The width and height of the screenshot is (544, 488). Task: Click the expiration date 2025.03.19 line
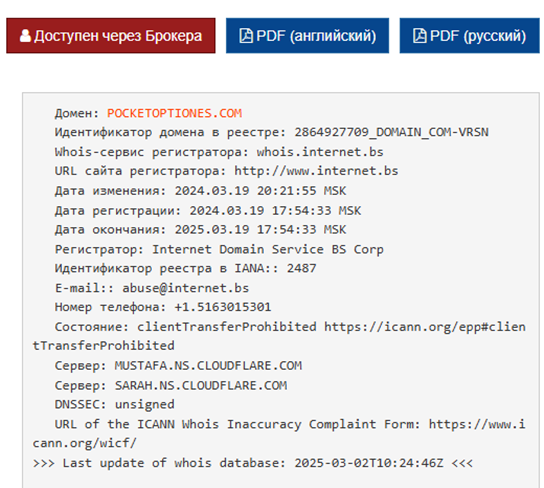pyautogui.click(x=201, y=230)
